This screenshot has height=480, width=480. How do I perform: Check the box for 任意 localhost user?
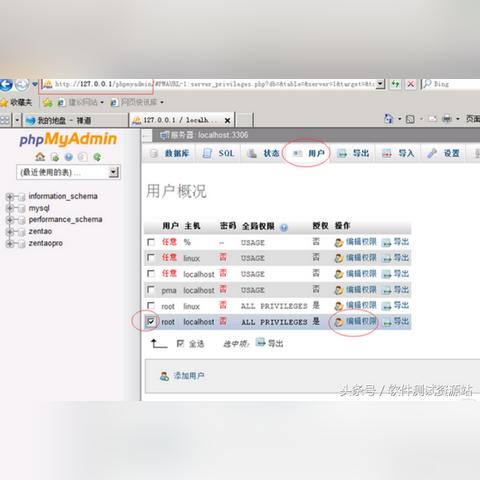[151, 274]
